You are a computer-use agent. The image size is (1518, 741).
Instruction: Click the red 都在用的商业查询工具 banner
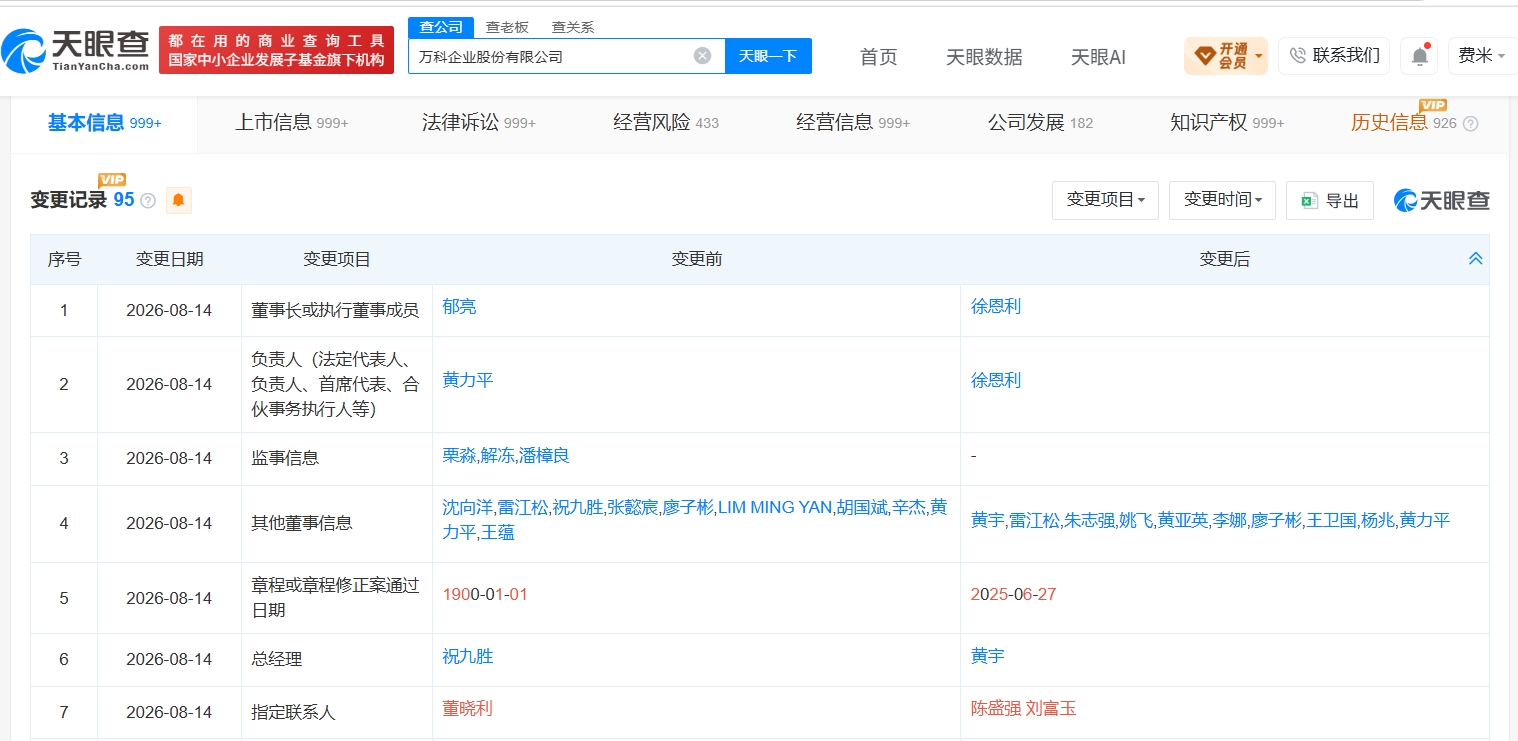tap(277, 50)
